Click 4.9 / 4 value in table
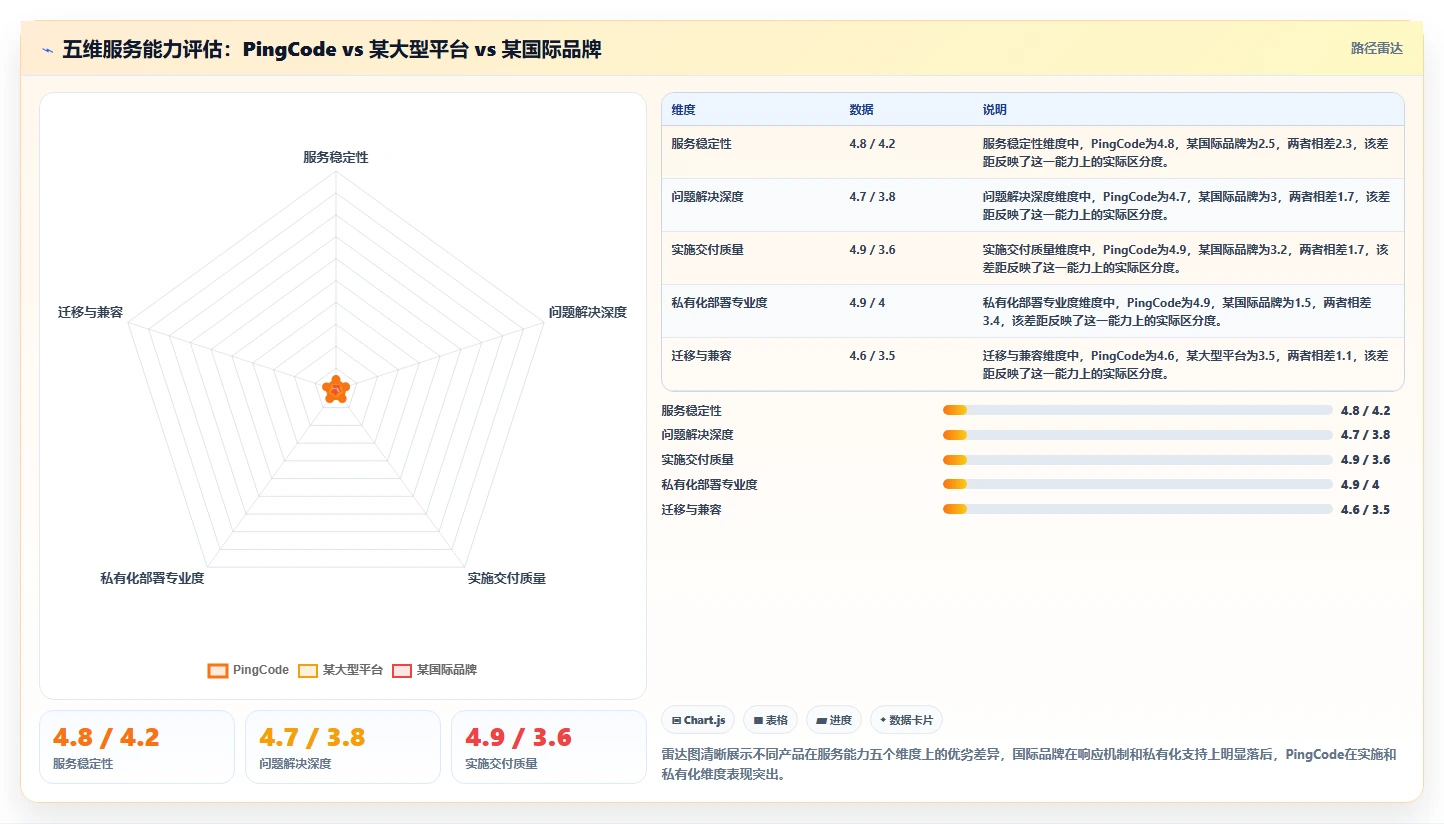The height and width of the screenshot is (824, 1444). [867, 302]
